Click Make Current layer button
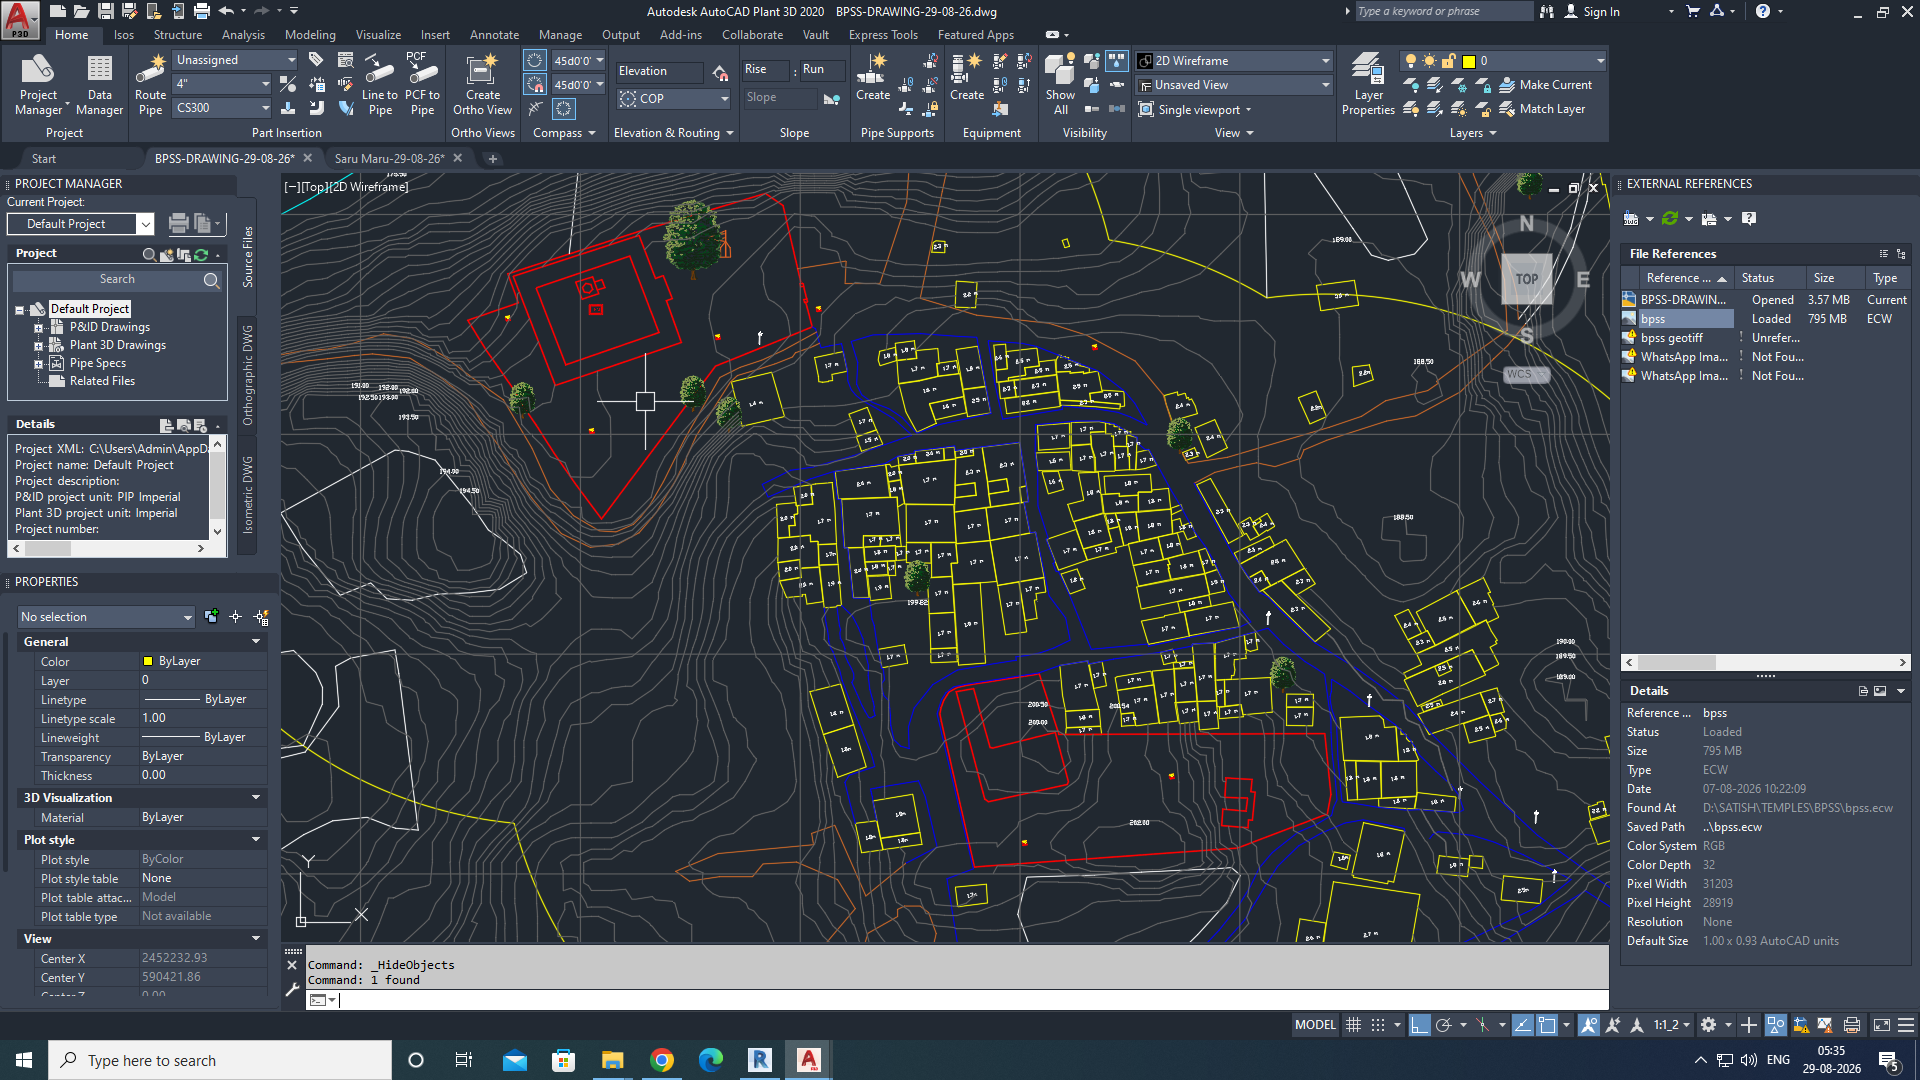The image size is (1920, 1080). [1545, 85]
